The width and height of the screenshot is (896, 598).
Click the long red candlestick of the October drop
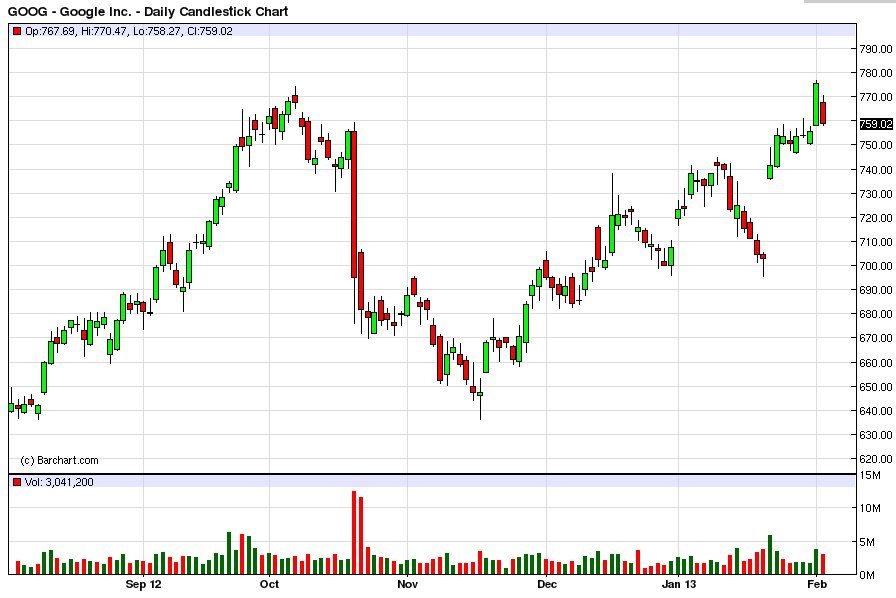(x=354, y=205)
